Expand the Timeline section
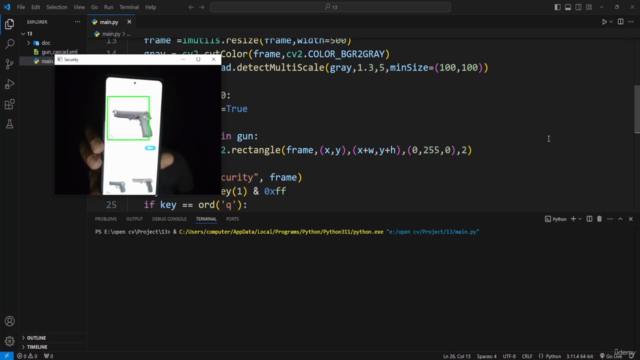This screenshot has width=640, height=360. click(x=37, y=347)
